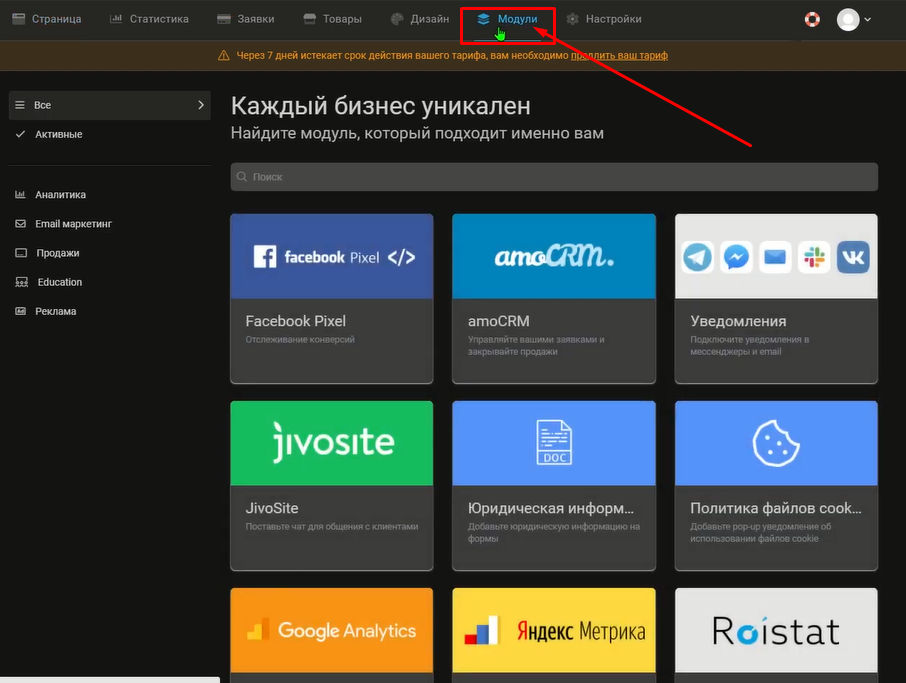Open the user avatar account menu
The width and height of the screenshot is (906, 683).
click(x=853, y=19)
